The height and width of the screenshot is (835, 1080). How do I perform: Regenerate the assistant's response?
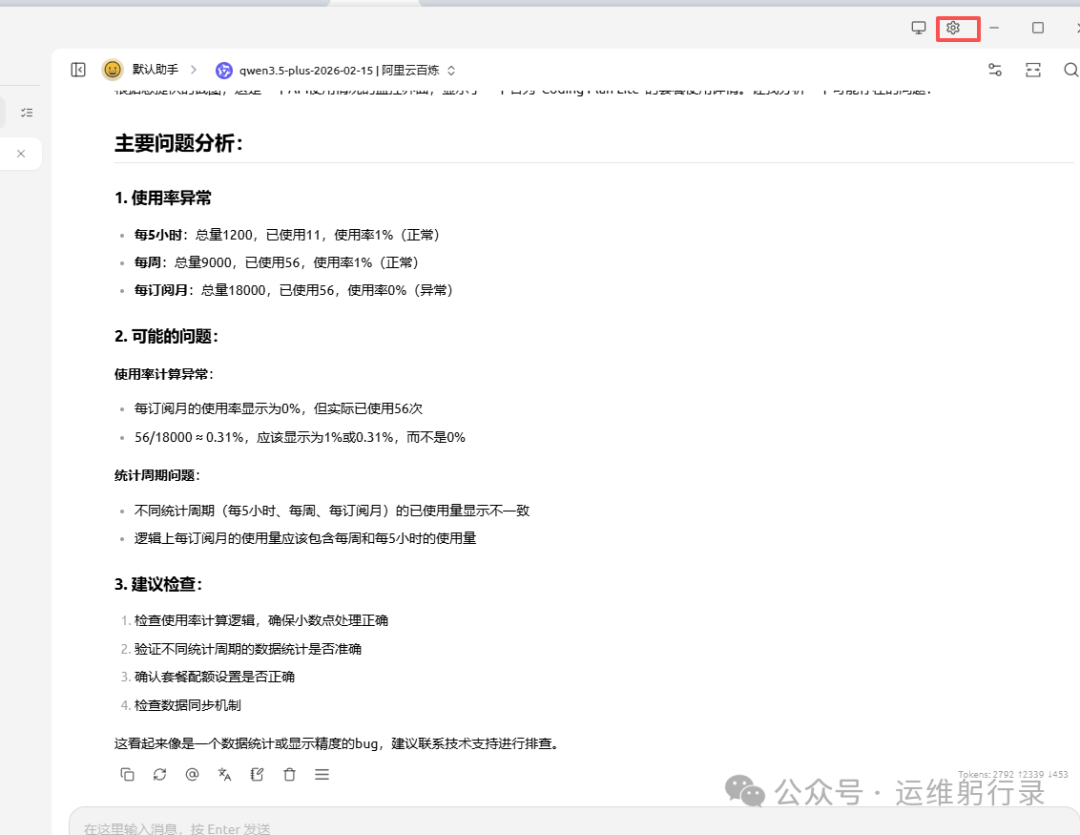click(x=159, y=774)
